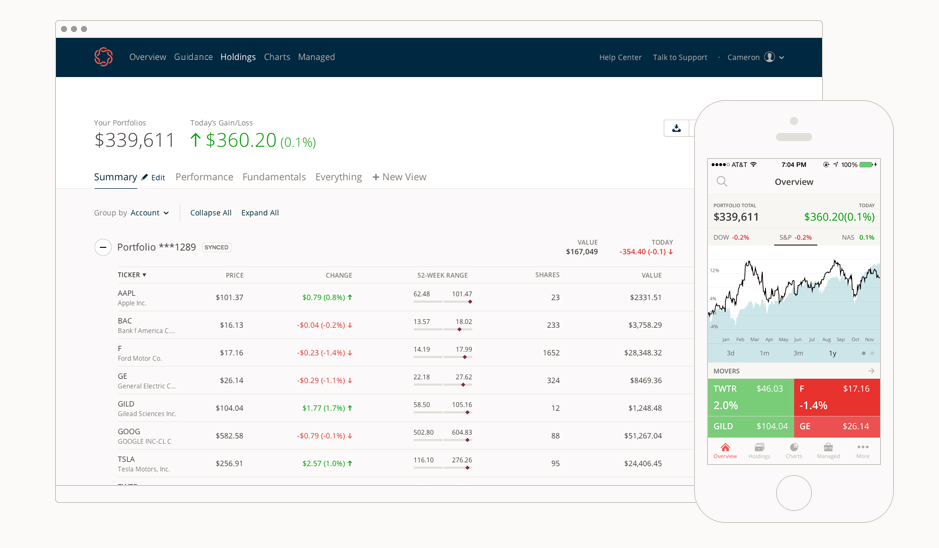This screenshot has height=548, width=939.
Task: Tap the red F $17.16 mover tile
Action: click(837, 398)
